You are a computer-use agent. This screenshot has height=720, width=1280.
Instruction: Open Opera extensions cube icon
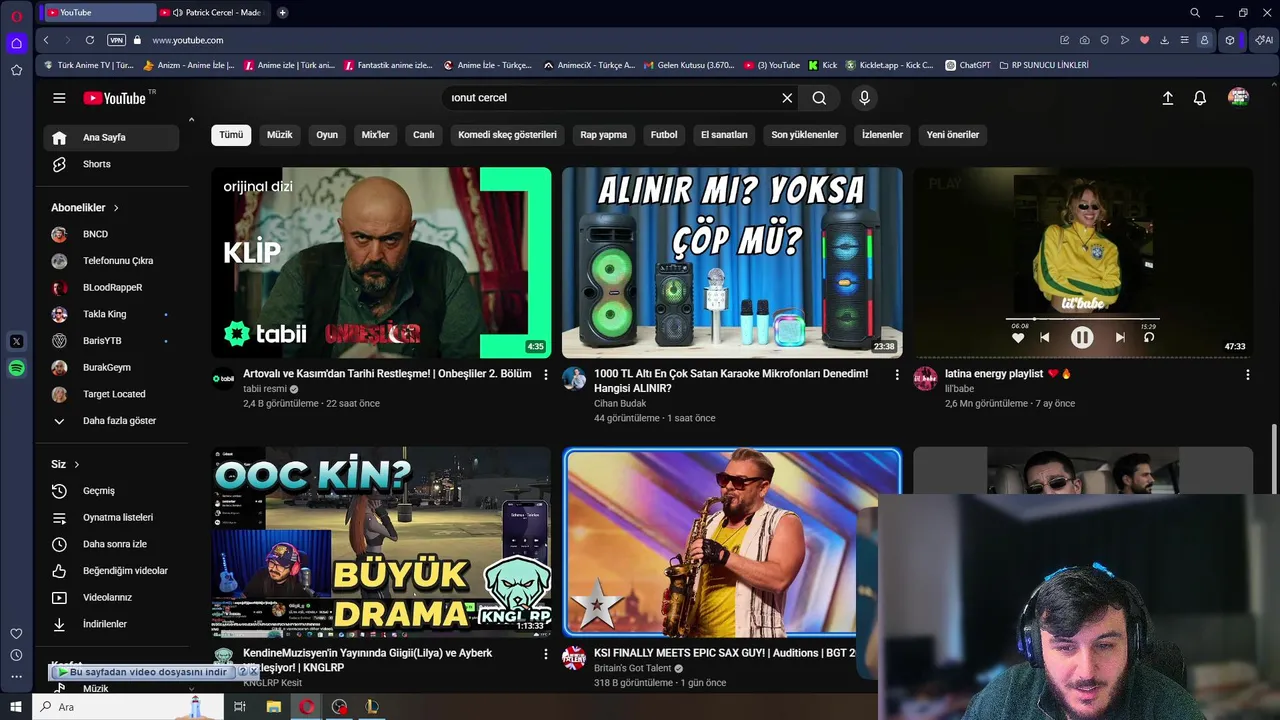(1230, 40)
